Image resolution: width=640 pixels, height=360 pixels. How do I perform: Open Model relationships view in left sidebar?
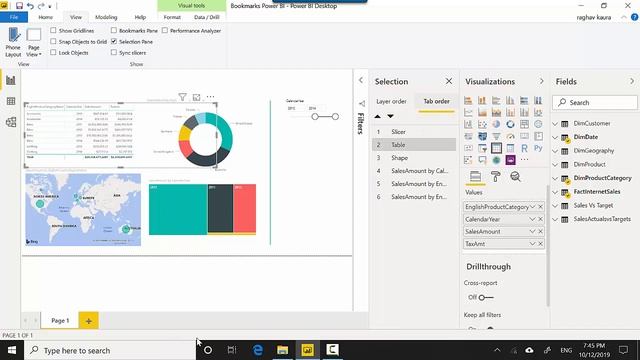click(x=11, y=122)
